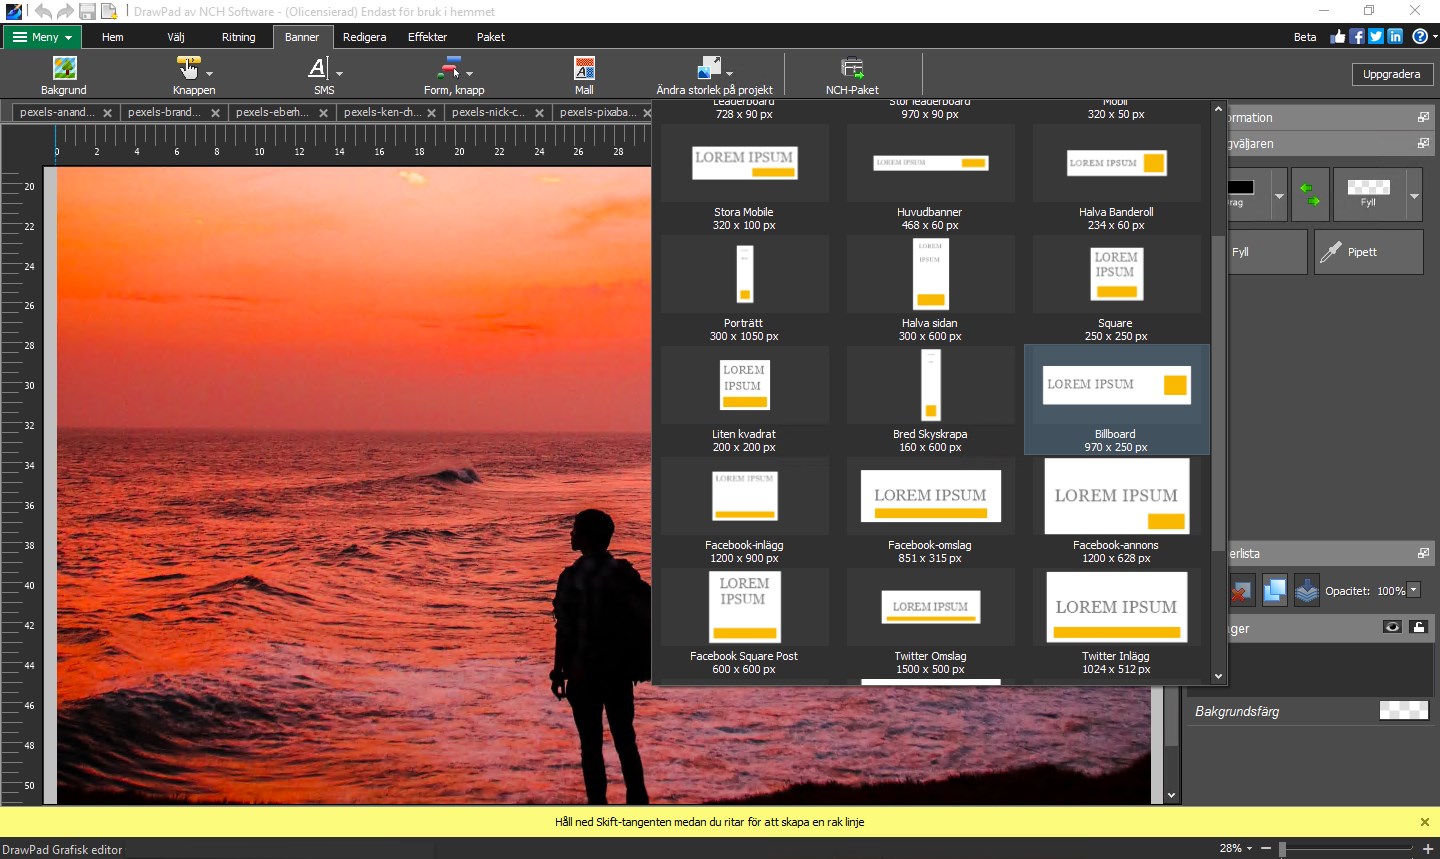Choose the SMS text tool
1440x859 pixels.
(318, 69)
